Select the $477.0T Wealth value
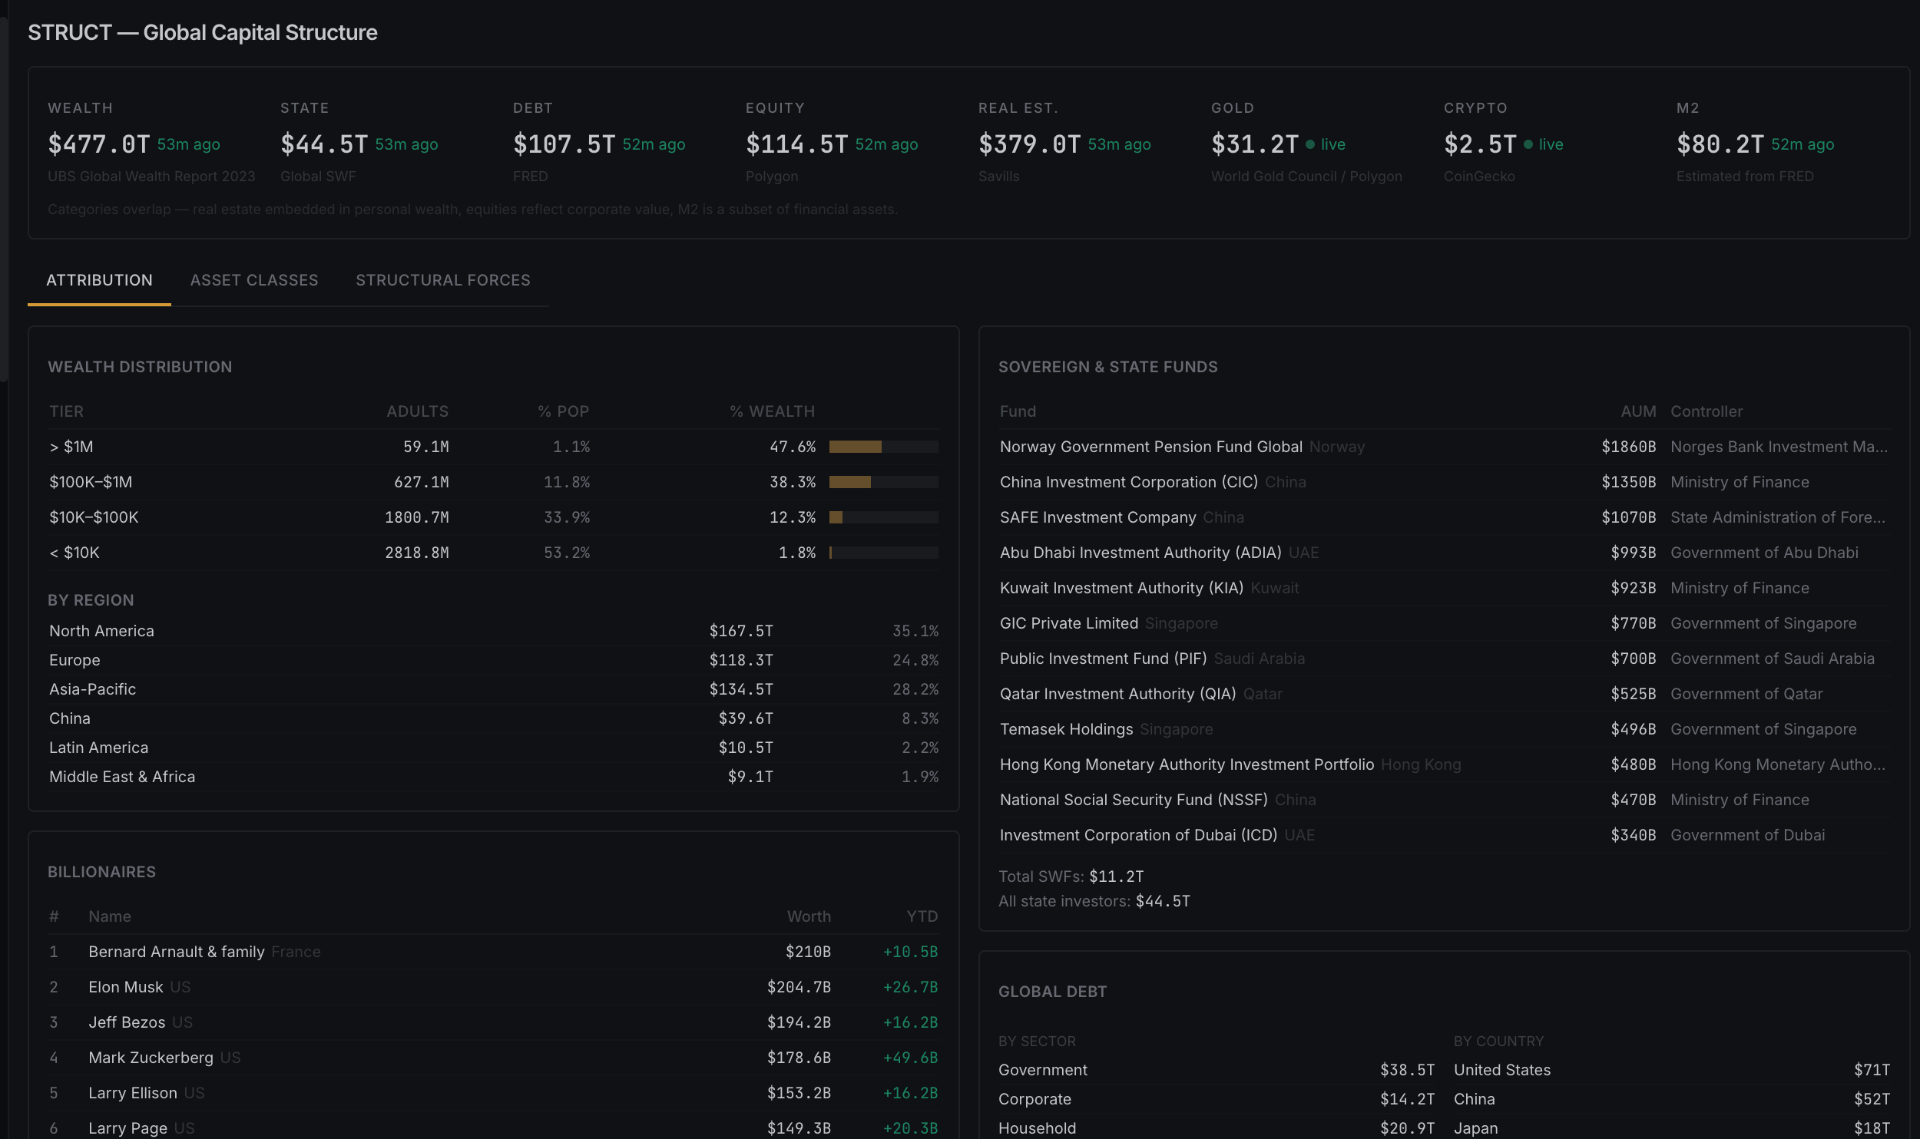The image size is (1920, 1139). tap(99, 144)
